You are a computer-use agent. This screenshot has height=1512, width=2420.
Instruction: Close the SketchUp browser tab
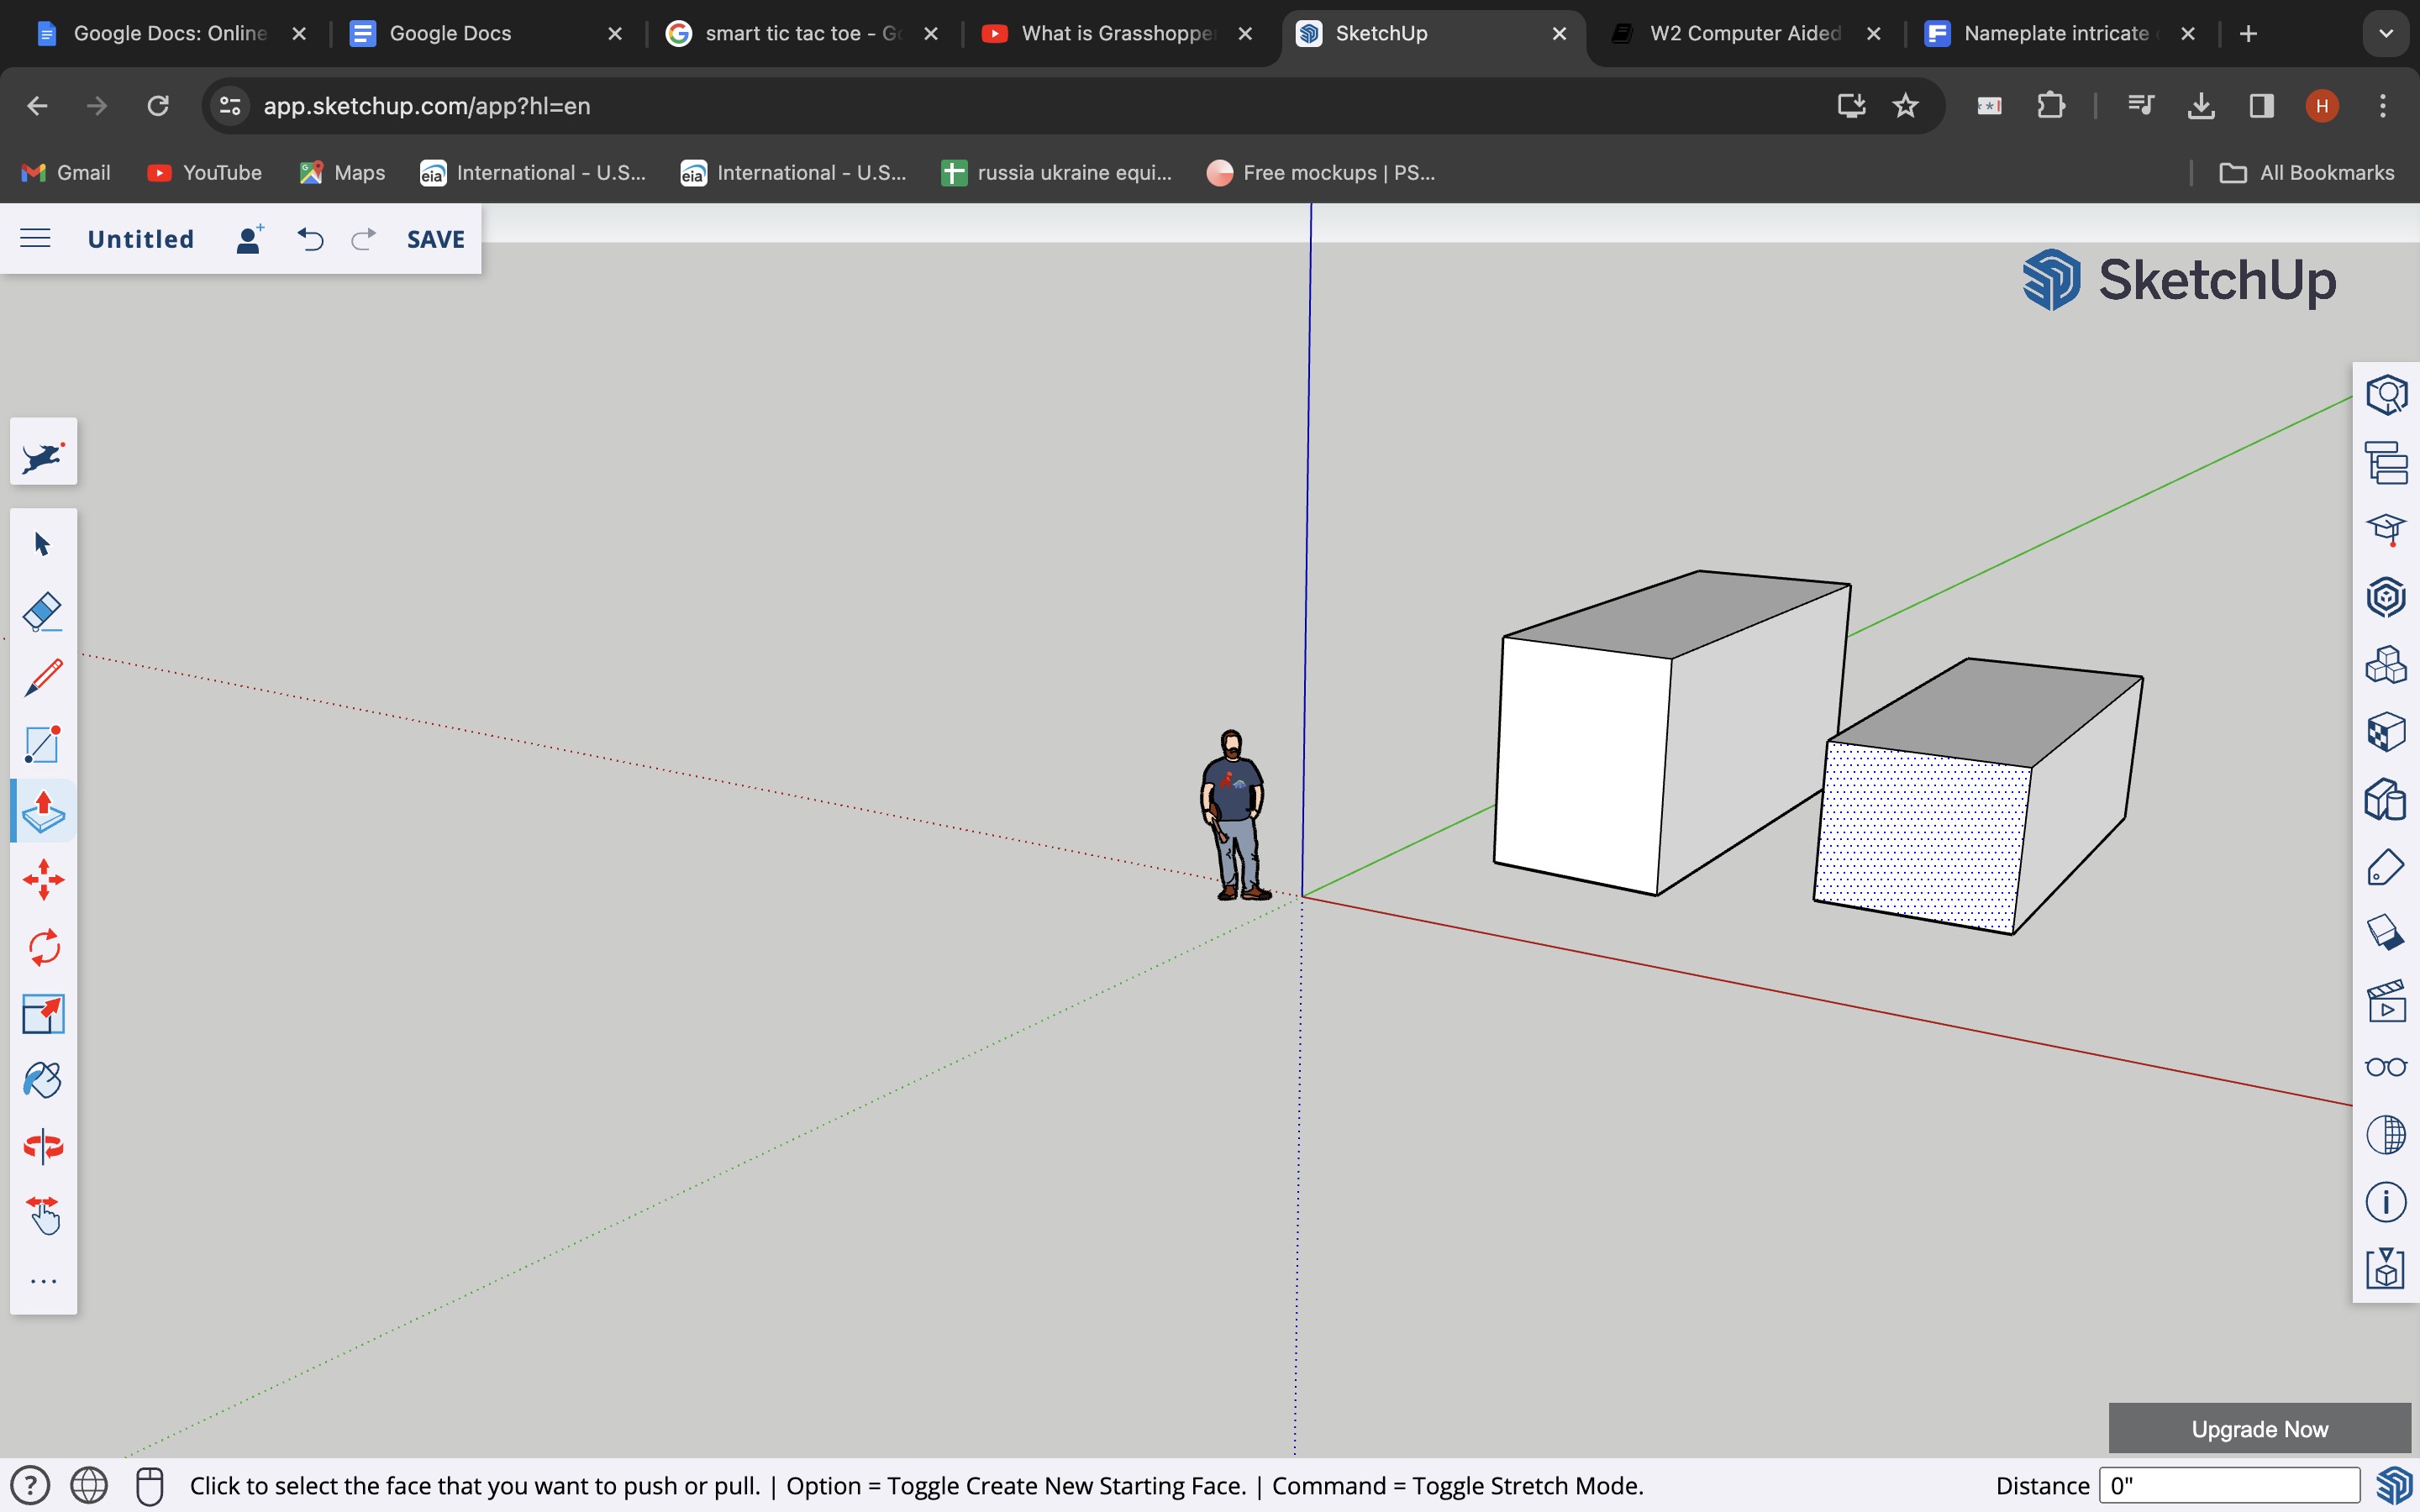point(1559,34)
